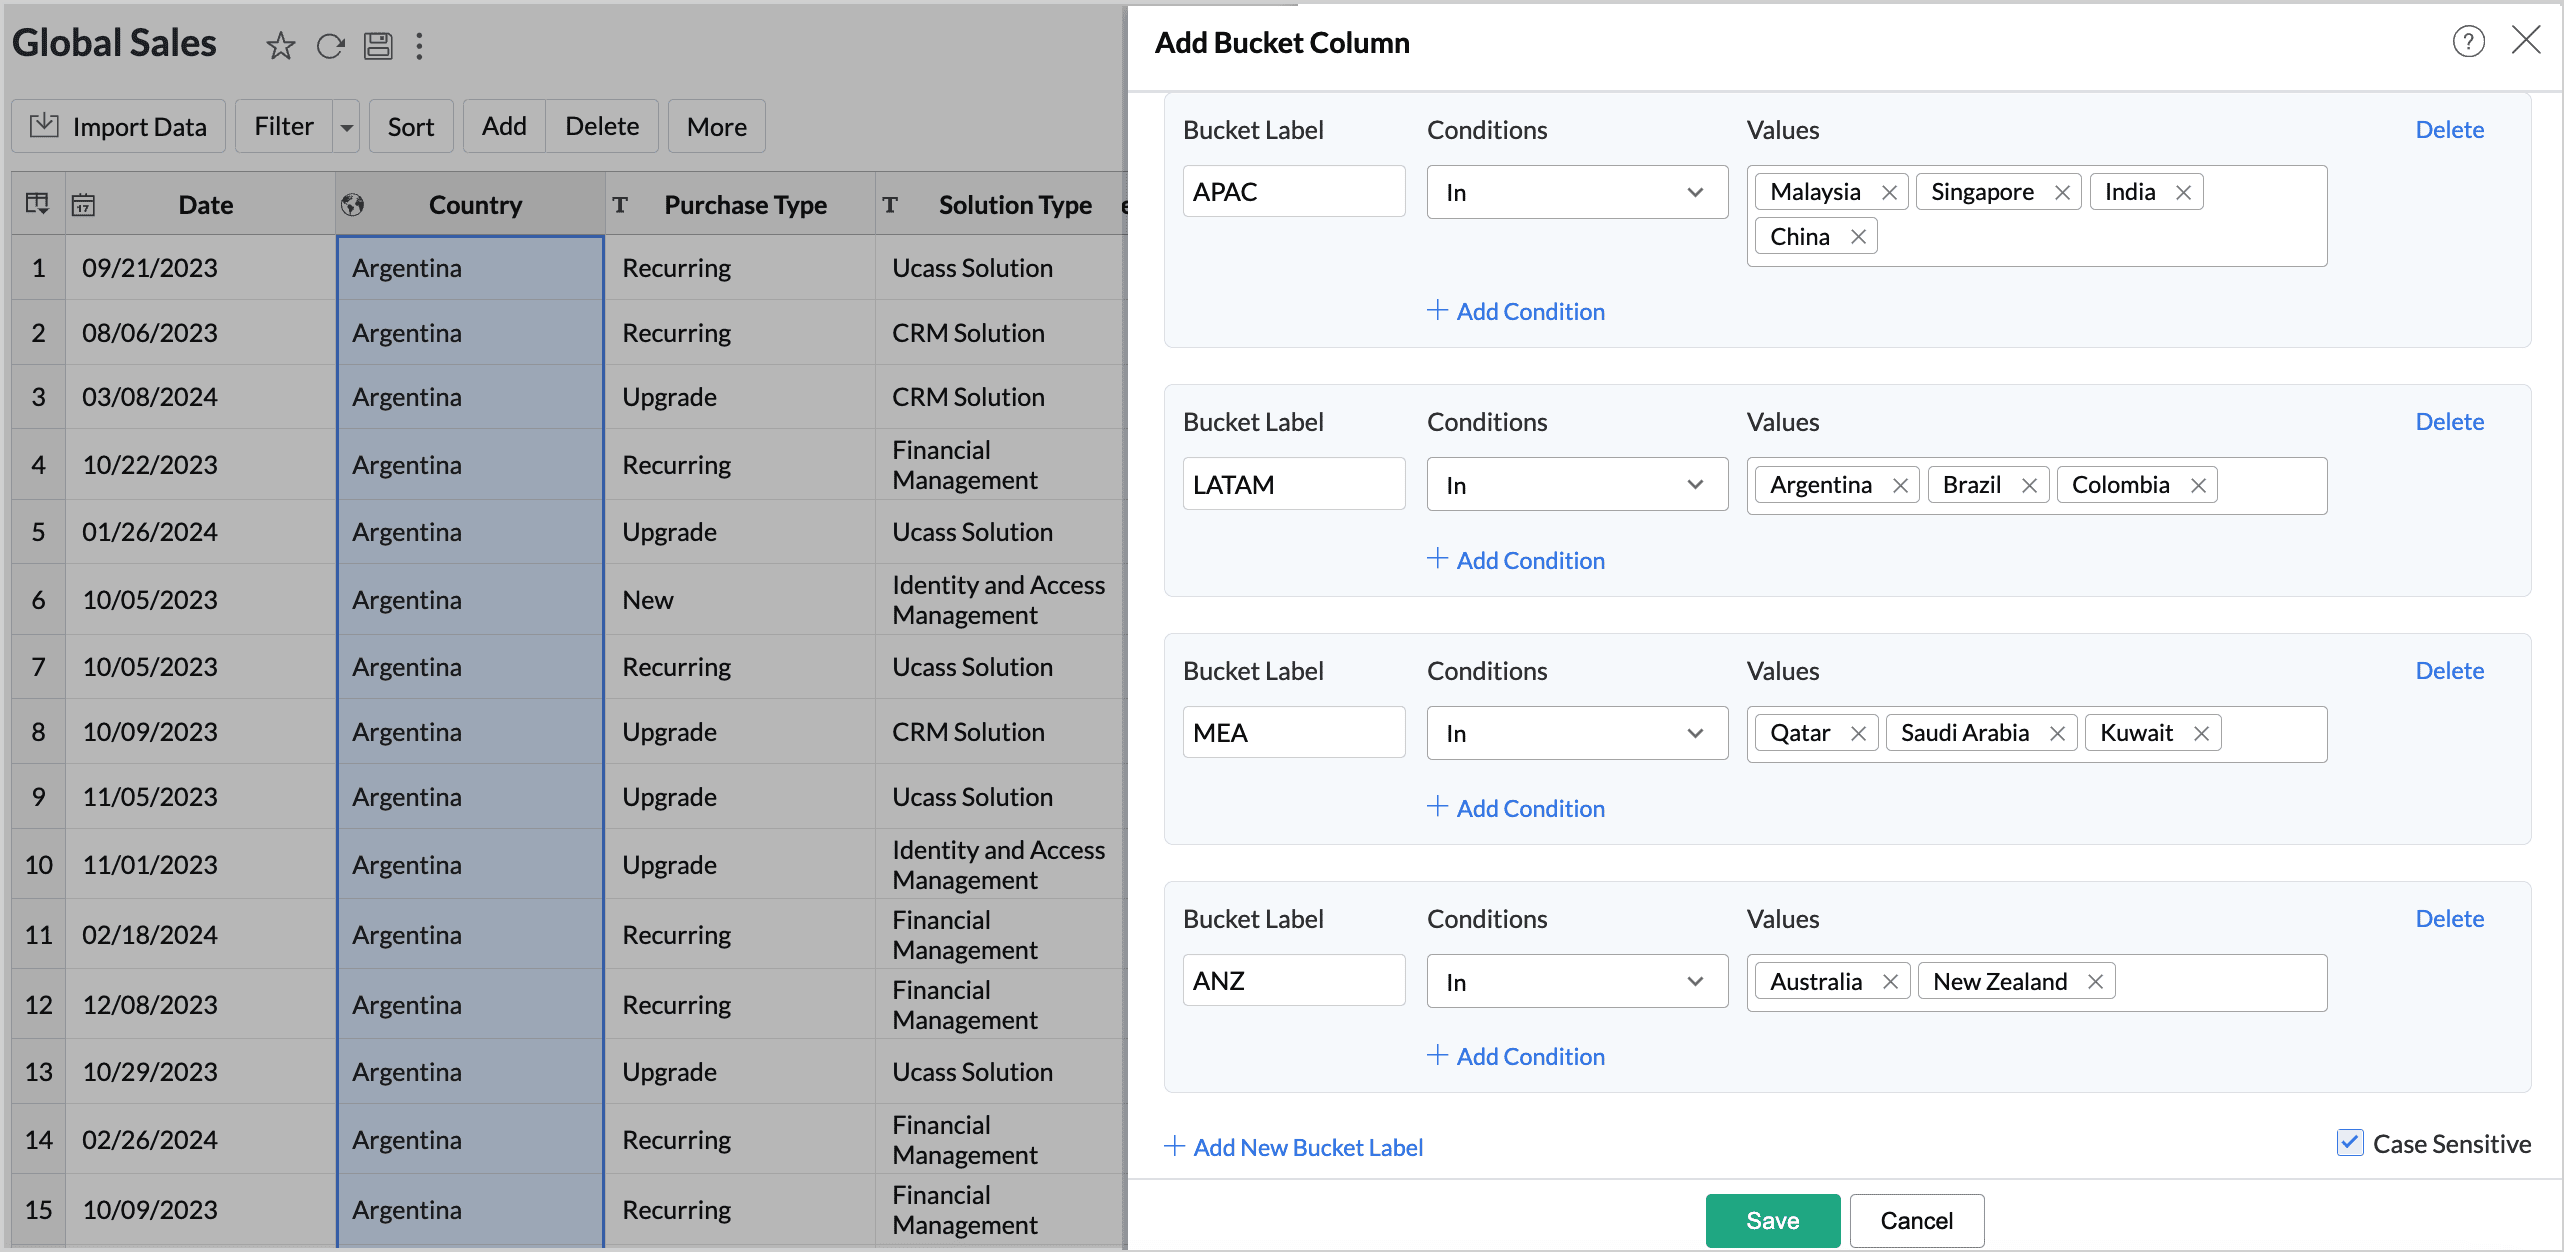Click the Sort toolbar button
2564x1252 pixels.
click(x=411, y=127)
